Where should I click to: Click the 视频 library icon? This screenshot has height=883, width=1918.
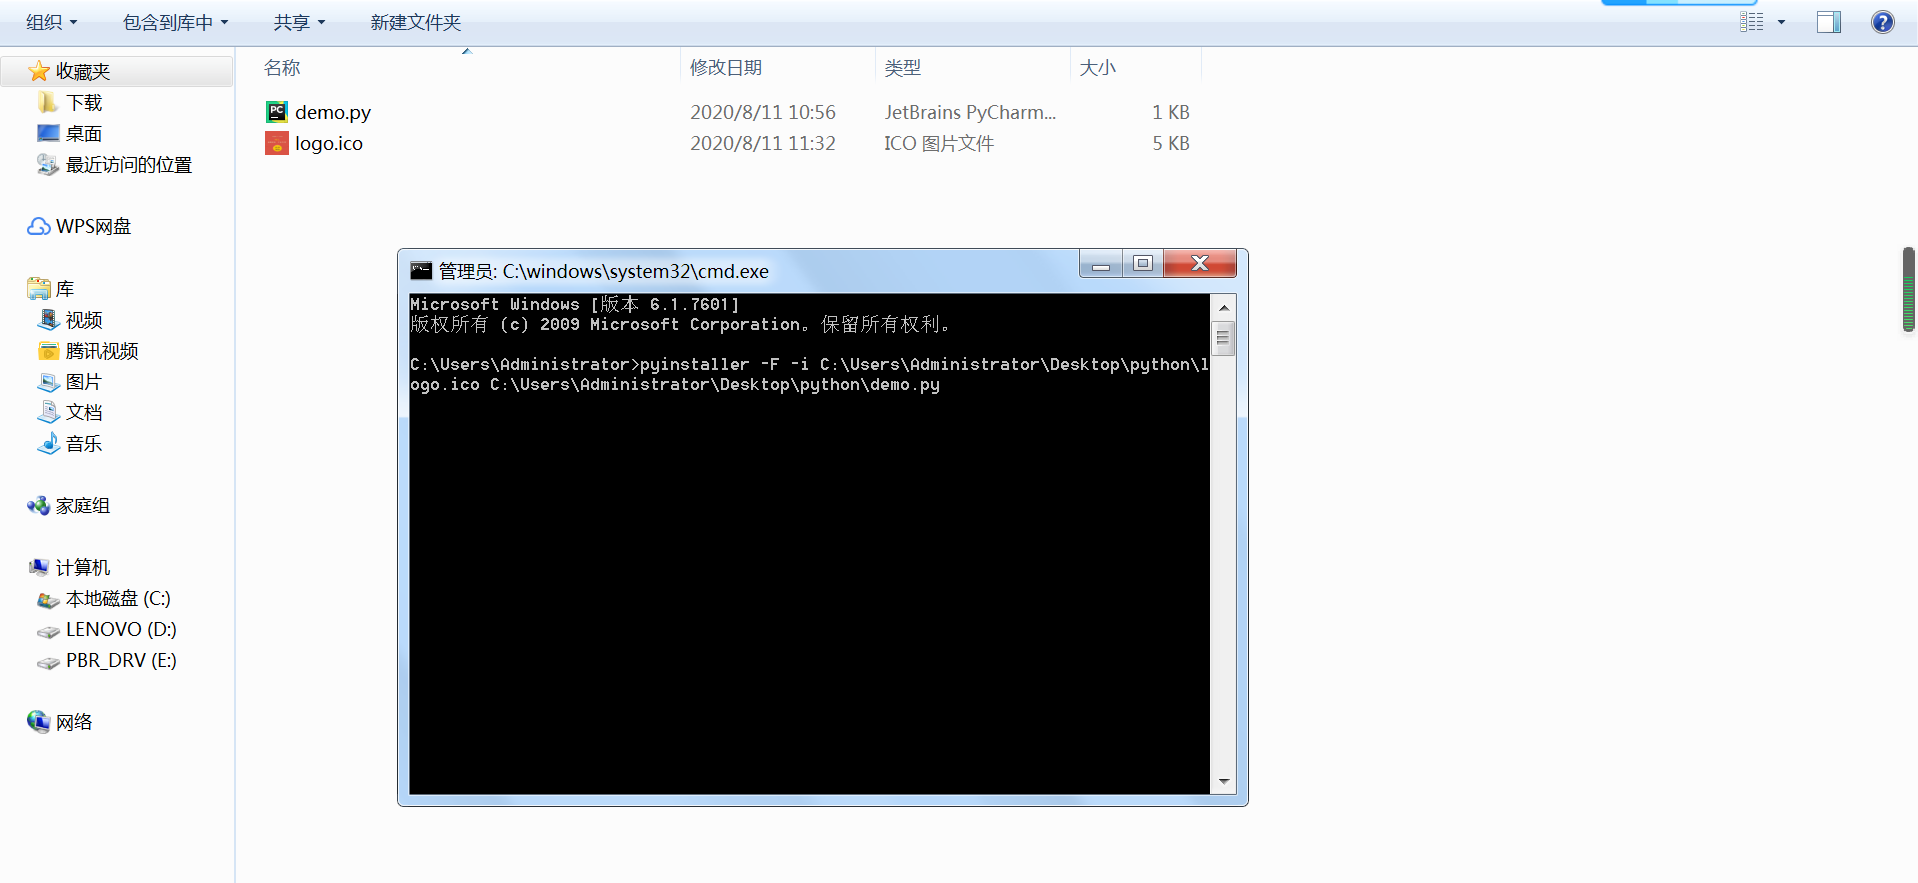pyautogui.click(x=48, y=320)
